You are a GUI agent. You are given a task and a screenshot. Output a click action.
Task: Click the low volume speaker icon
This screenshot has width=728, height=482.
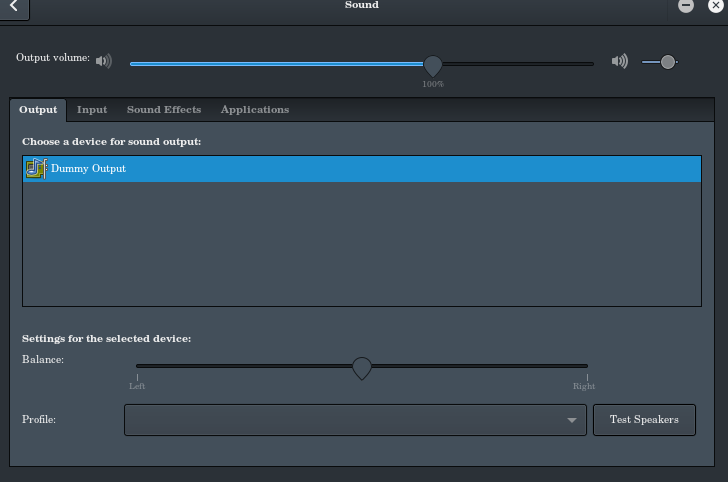(x=104, y=61)
